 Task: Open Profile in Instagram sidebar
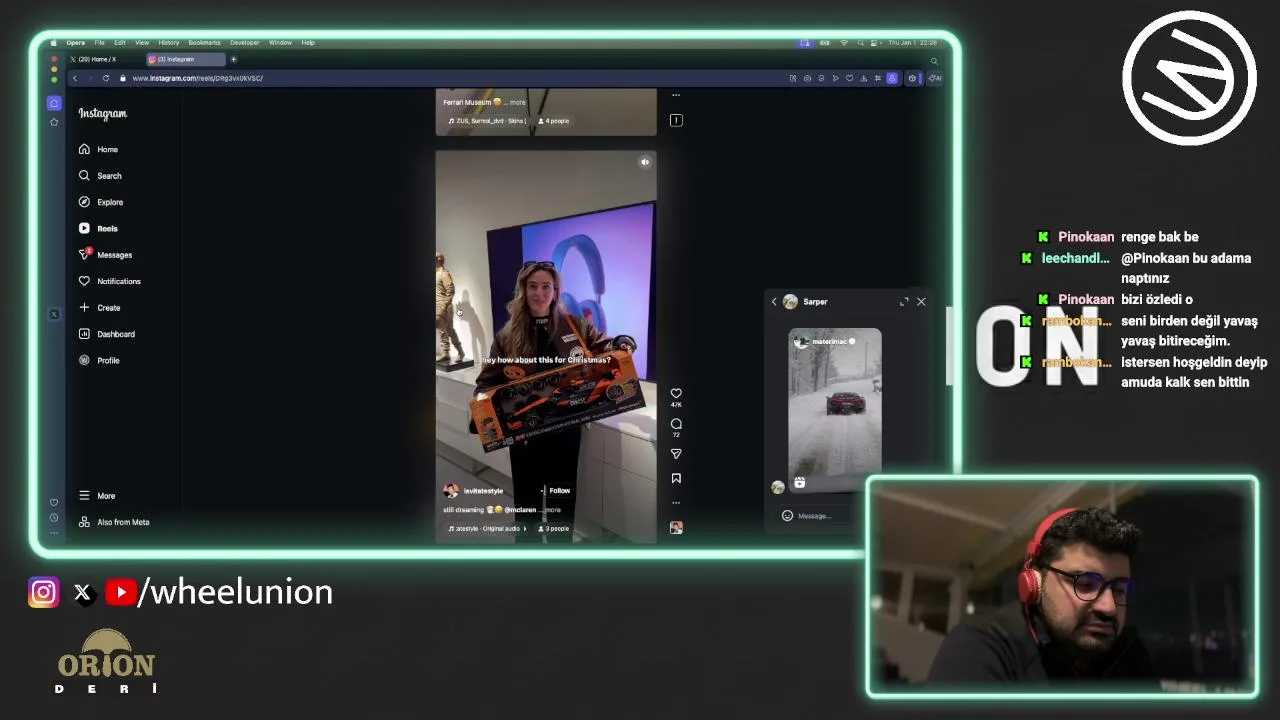tap(100, 360)
